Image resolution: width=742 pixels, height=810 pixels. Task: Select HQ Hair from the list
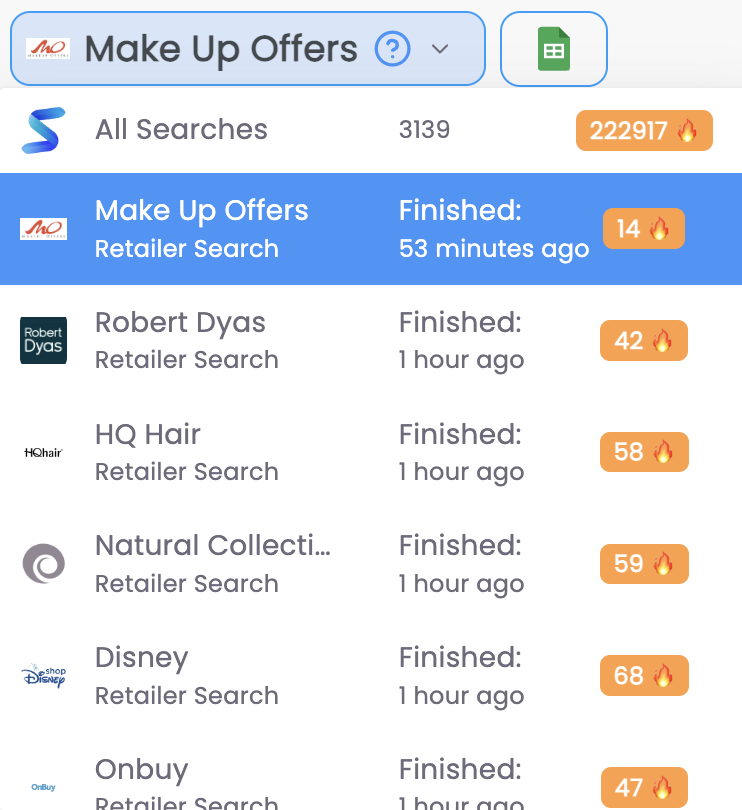(371, 453)
